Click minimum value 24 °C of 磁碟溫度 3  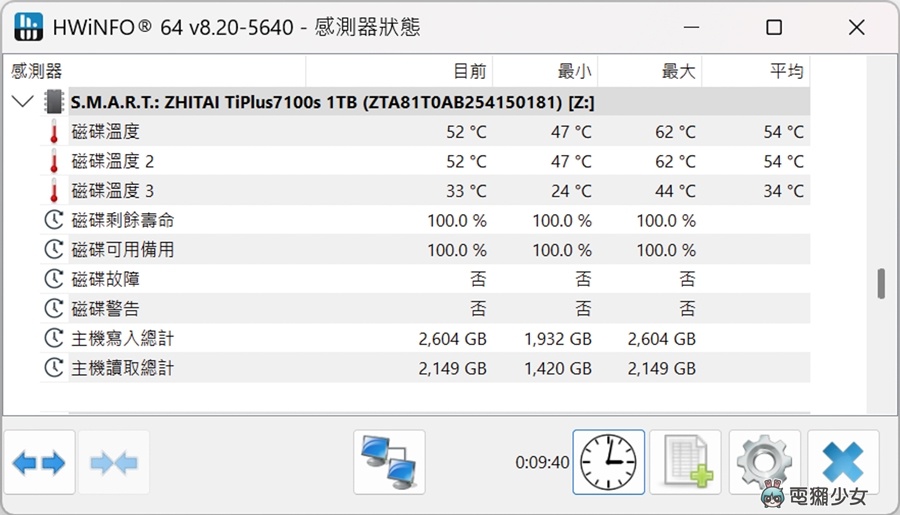point(571,191)
